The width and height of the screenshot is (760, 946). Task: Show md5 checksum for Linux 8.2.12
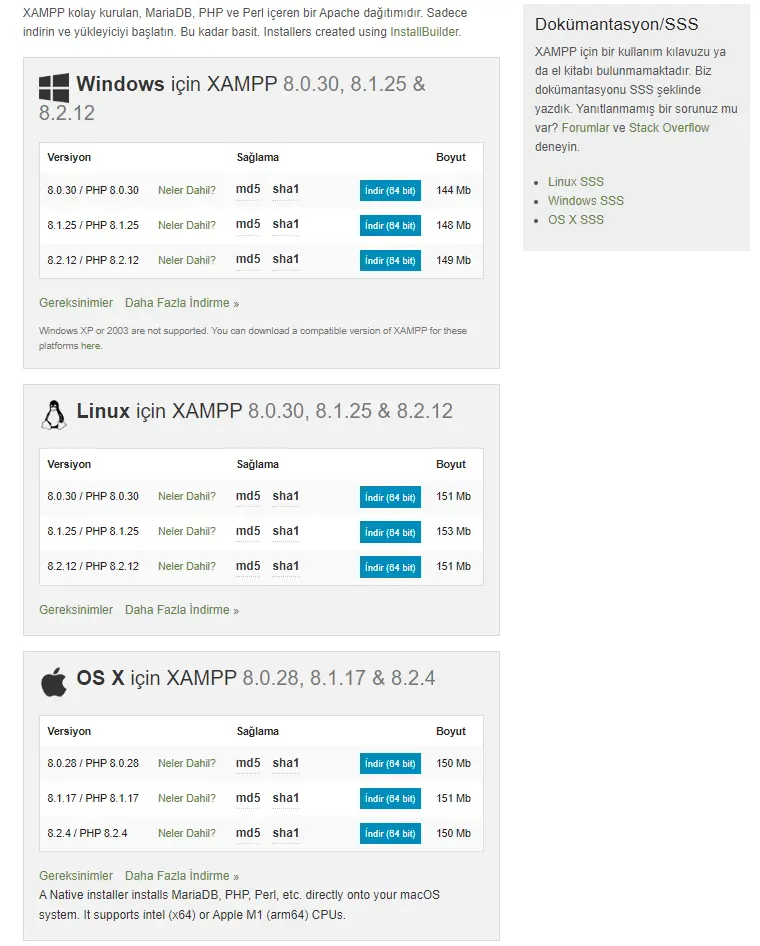248,566
